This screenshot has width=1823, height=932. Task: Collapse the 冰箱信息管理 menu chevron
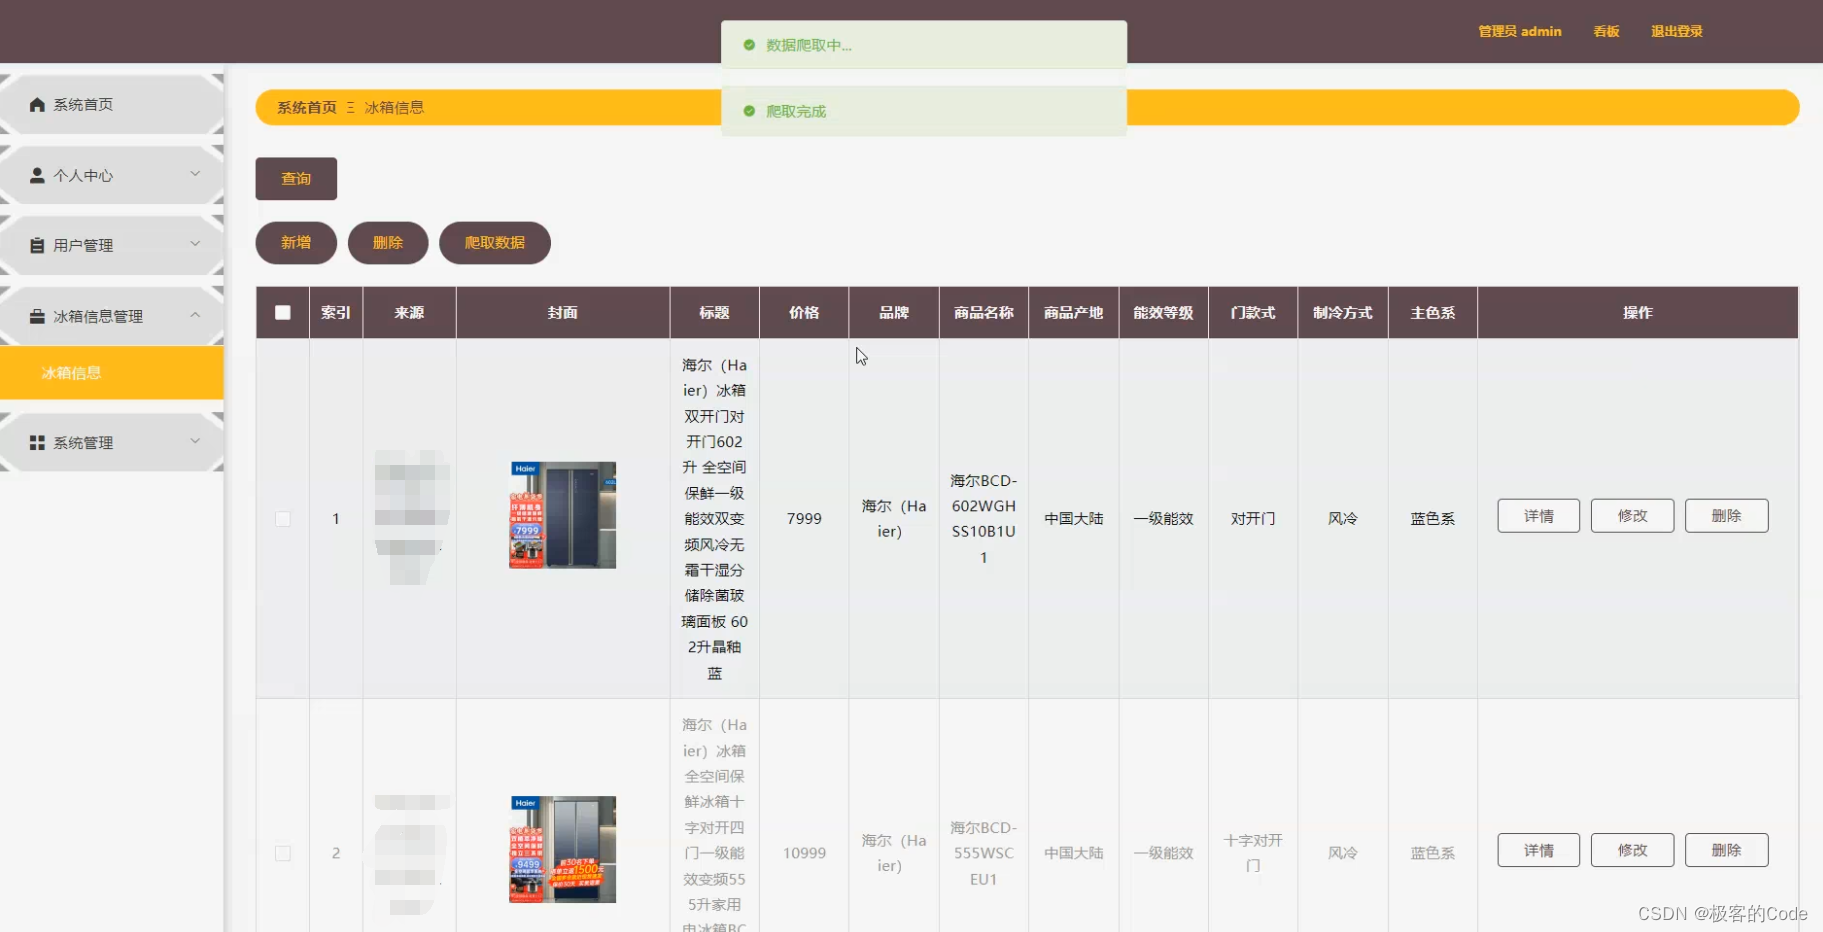[195, 315]
